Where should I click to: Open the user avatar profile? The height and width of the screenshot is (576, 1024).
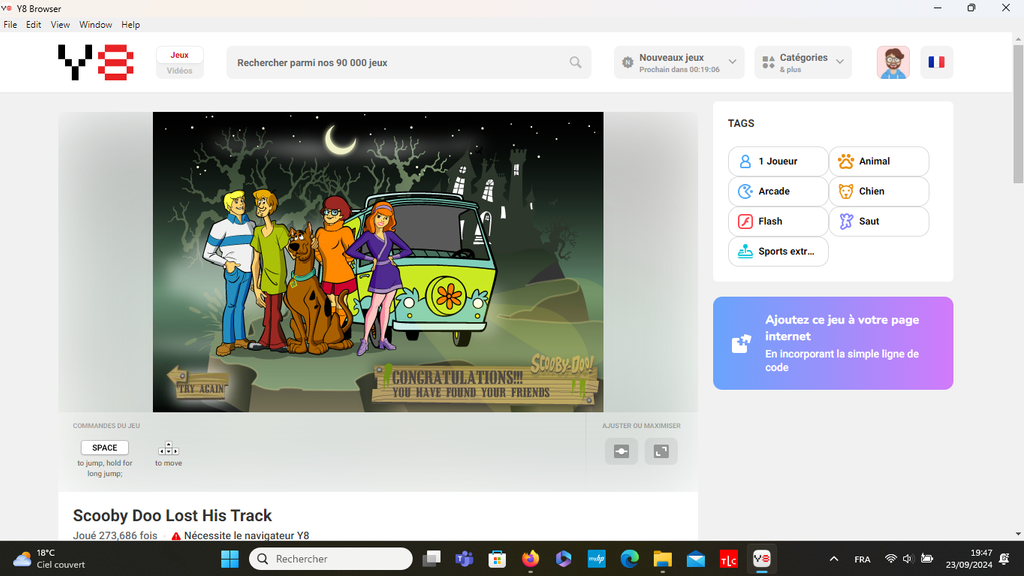click(x=893, y=62)
